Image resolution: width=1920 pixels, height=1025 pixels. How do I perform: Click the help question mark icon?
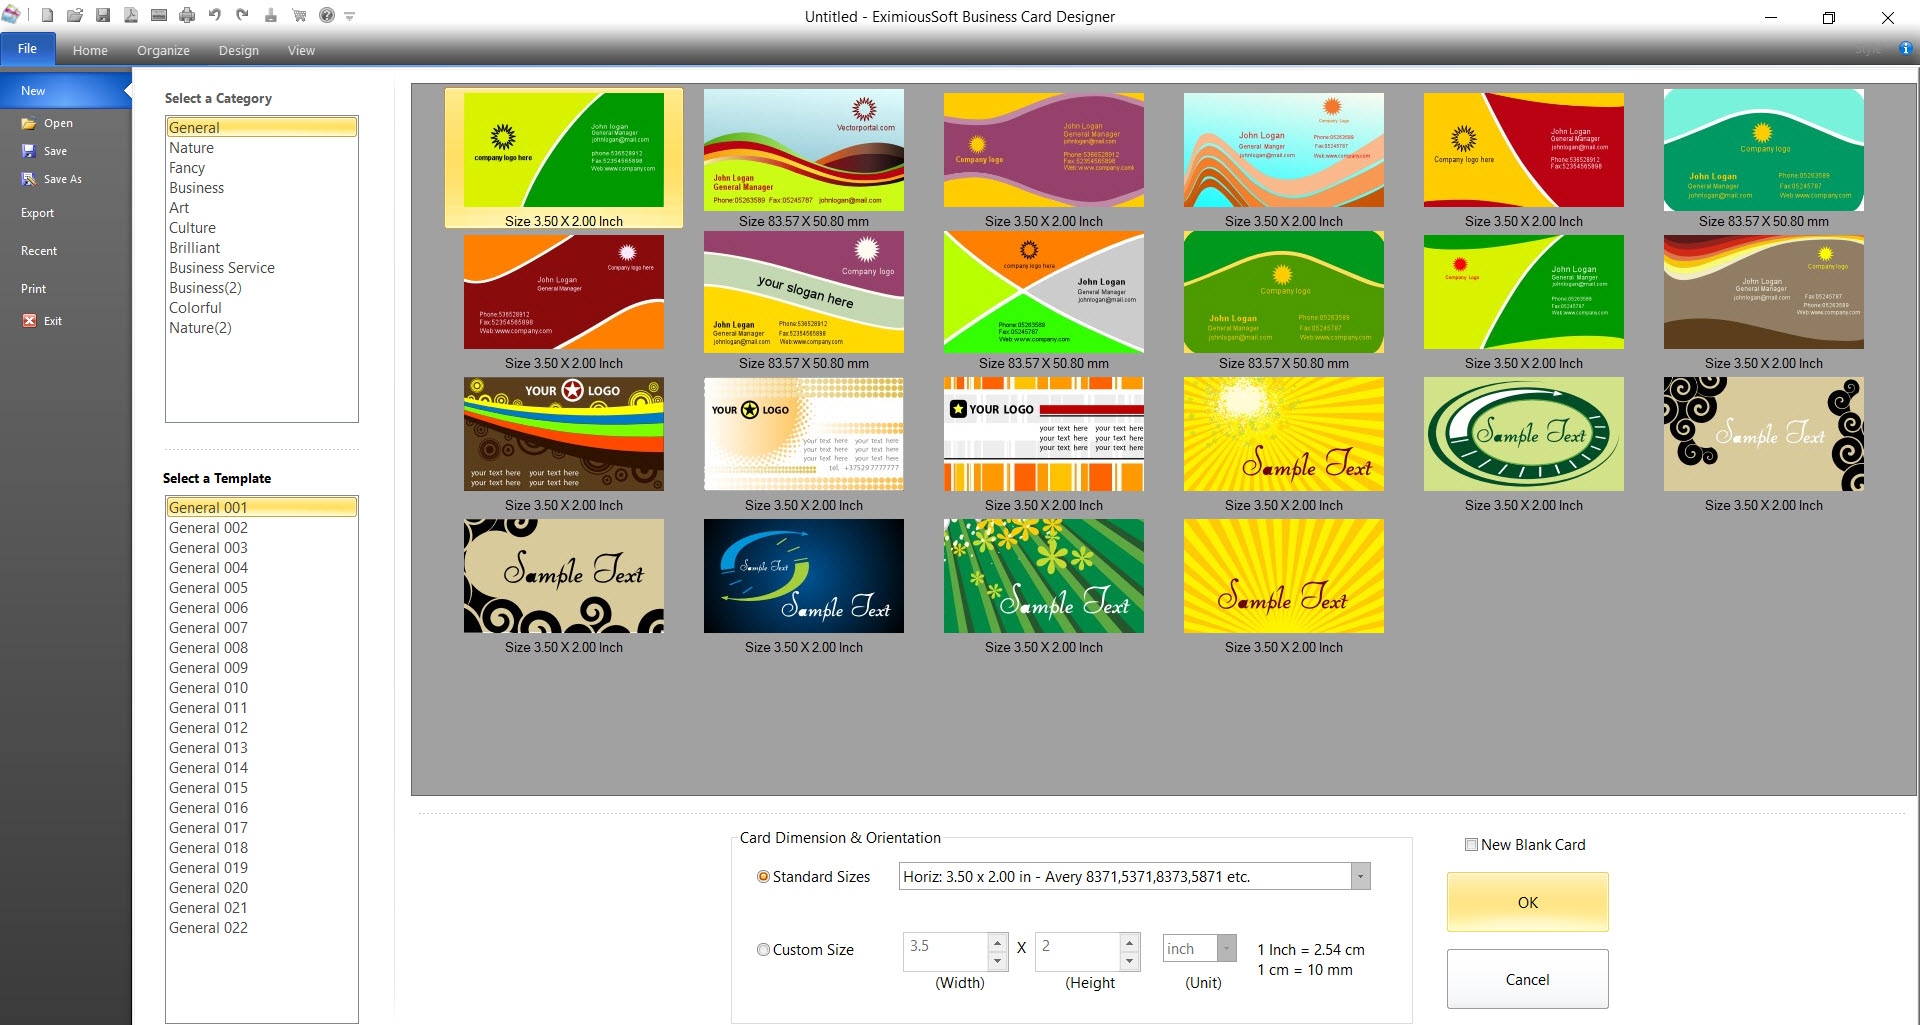pyautogui.click(x=327, y=16)
